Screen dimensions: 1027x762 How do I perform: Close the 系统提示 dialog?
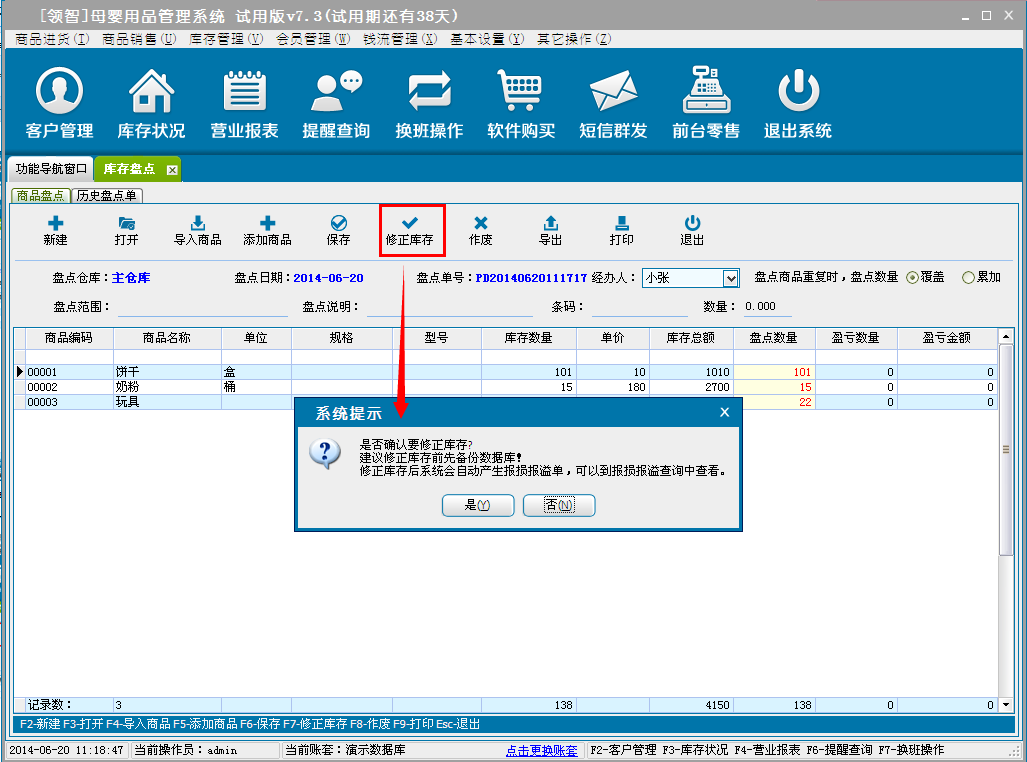point(724,412)
